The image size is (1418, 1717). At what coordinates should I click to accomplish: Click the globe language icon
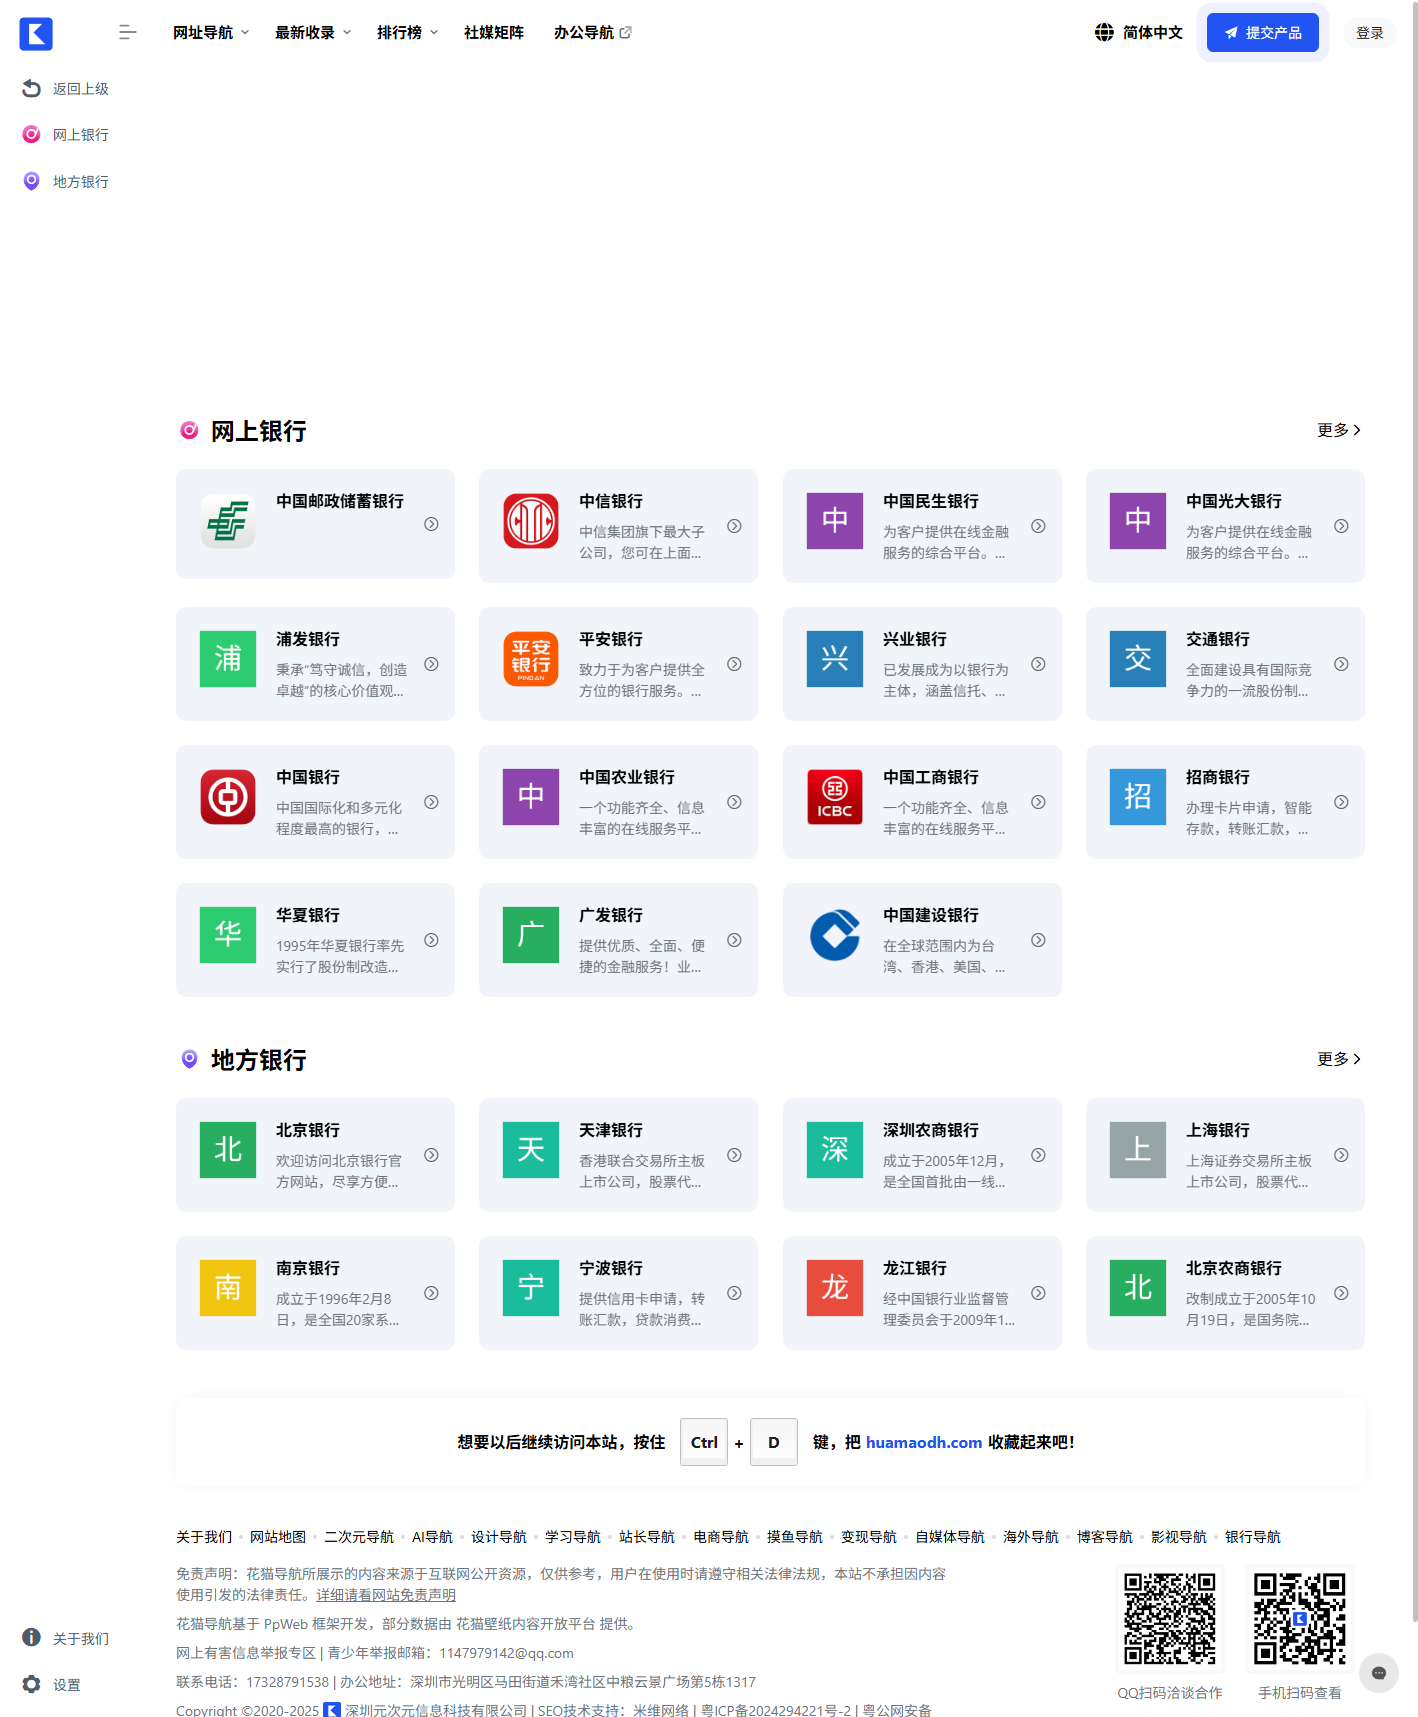(x=1104, y=33)
